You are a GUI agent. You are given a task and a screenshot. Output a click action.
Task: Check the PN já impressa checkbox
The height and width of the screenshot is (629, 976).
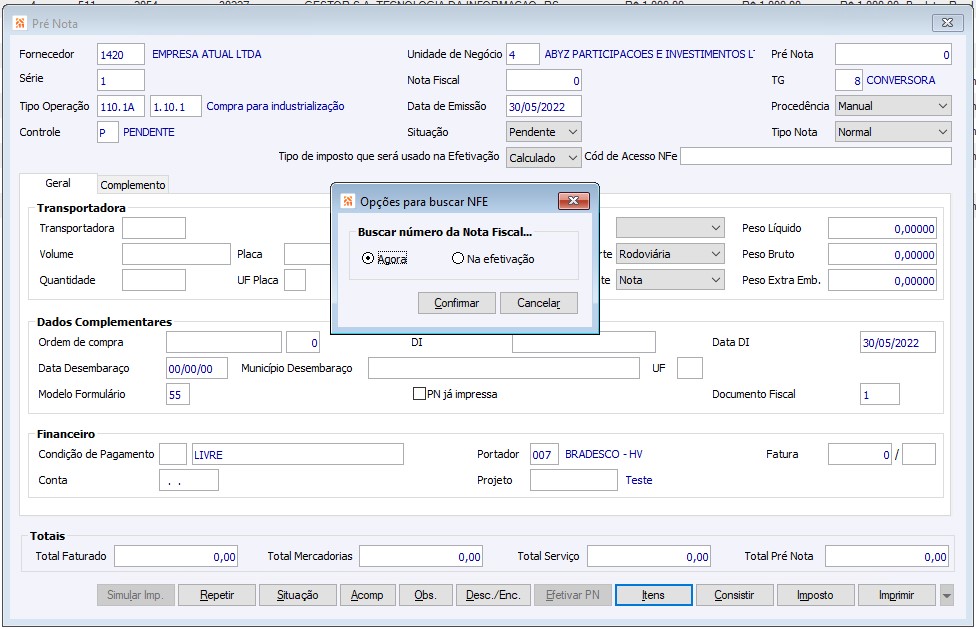pos(420,394)
